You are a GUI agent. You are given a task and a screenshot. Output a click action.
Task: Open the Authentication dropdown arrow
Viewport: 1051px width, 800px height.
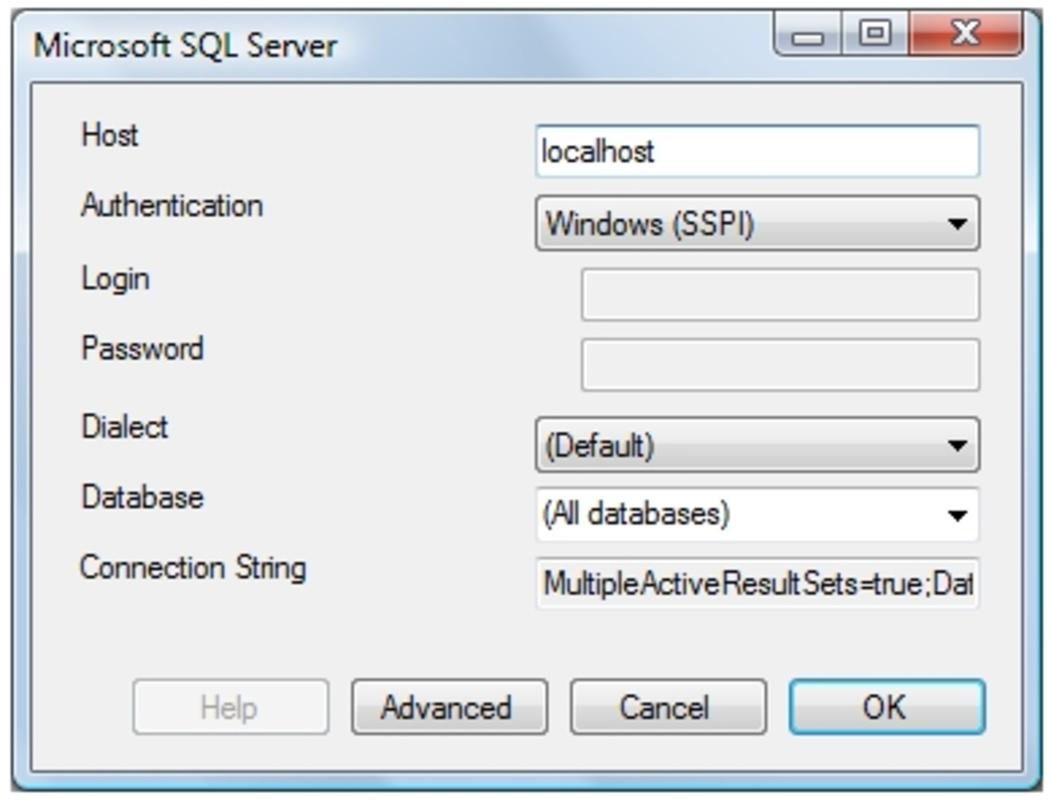[957, 224]
